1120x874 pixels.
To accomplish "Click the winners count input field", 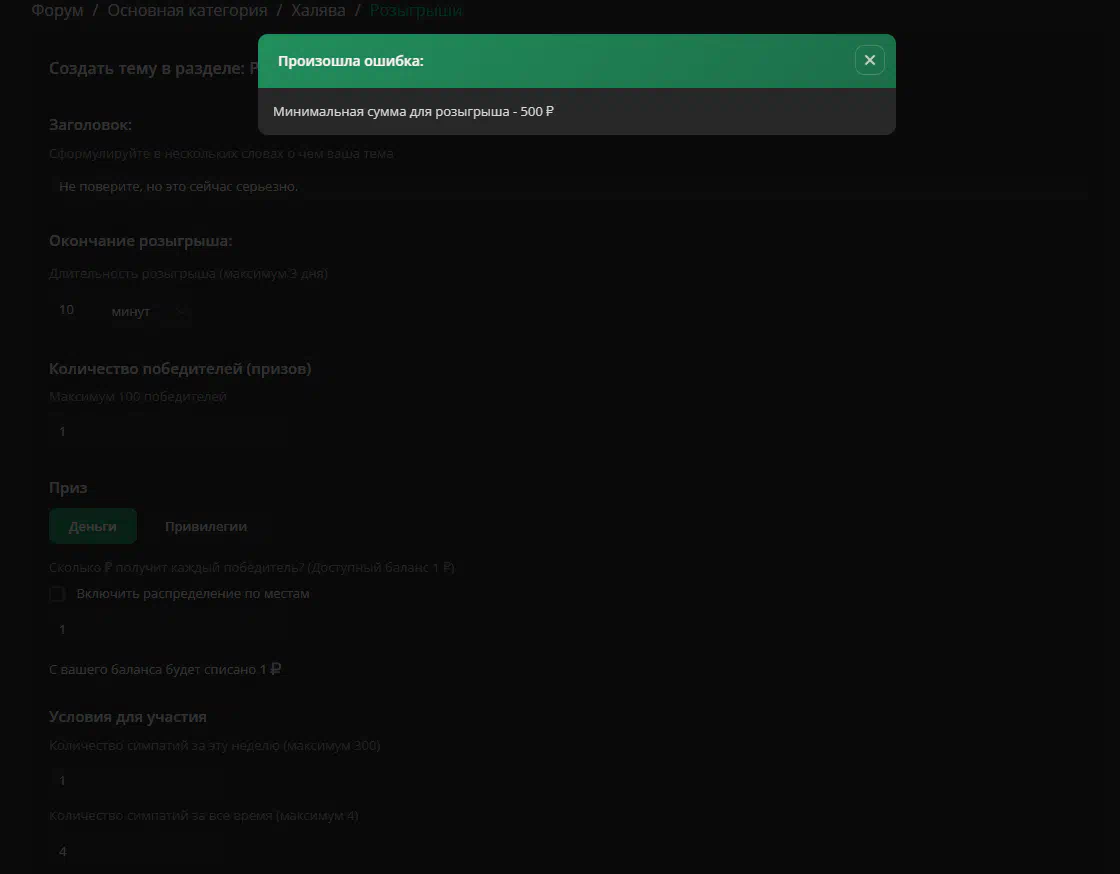I will (x=169, y=431).
